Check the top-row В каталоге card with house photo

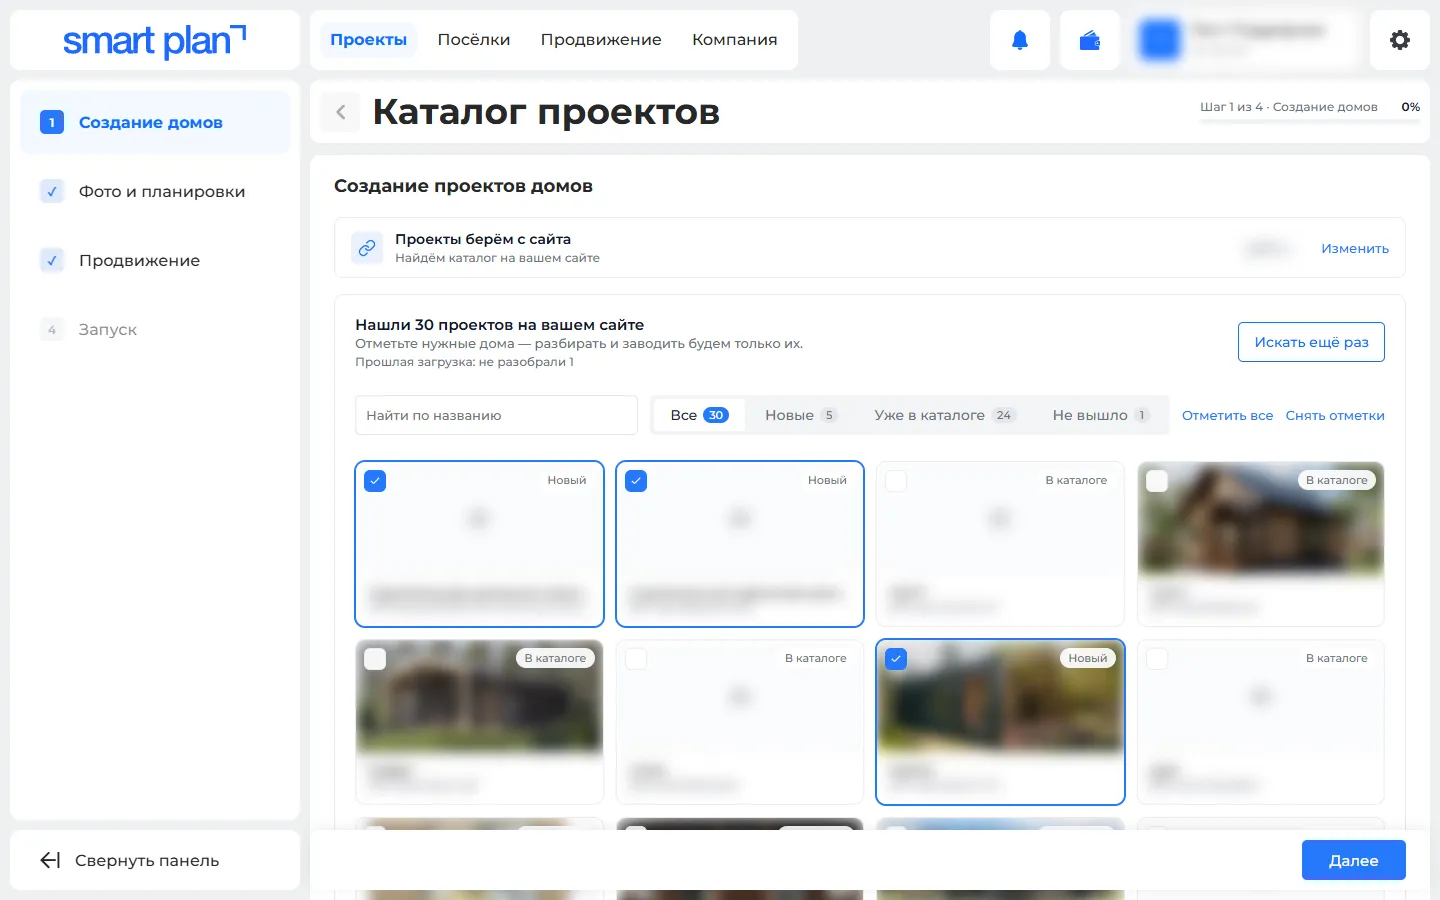pyautogui.click(x=1157, y=481)
